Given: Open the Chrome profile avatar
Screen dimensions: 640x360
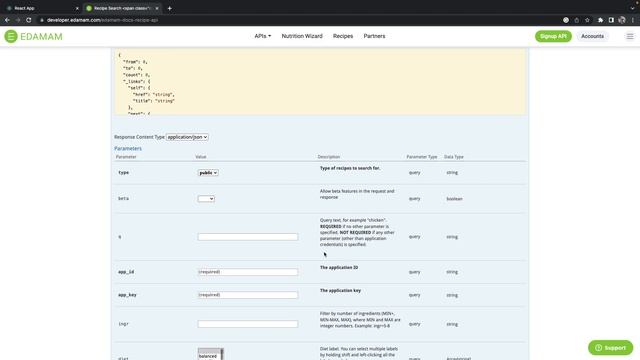Looking at the screenshot, I should click(x=622, y=20).
